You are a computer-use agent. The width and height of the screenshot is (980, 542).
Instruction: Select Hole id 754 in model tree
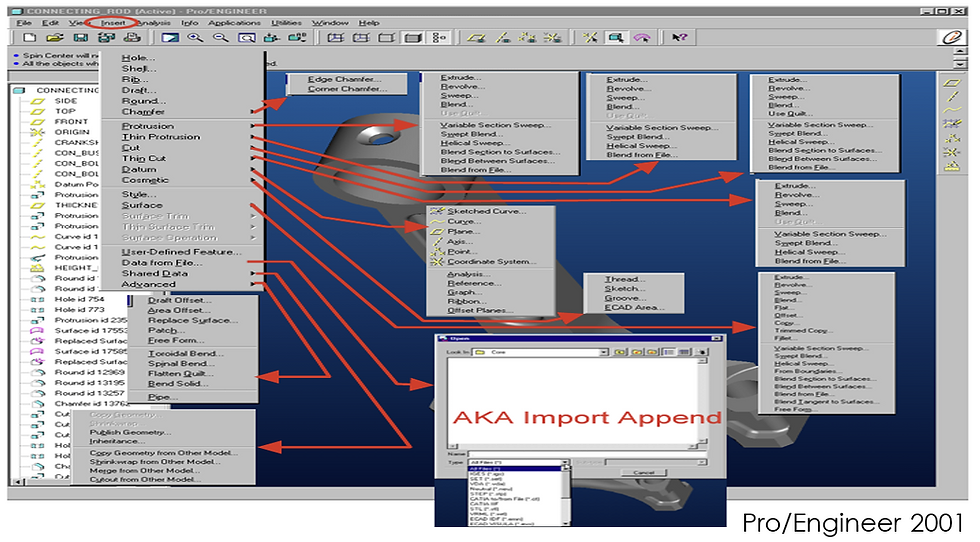(x=79, y=299)
